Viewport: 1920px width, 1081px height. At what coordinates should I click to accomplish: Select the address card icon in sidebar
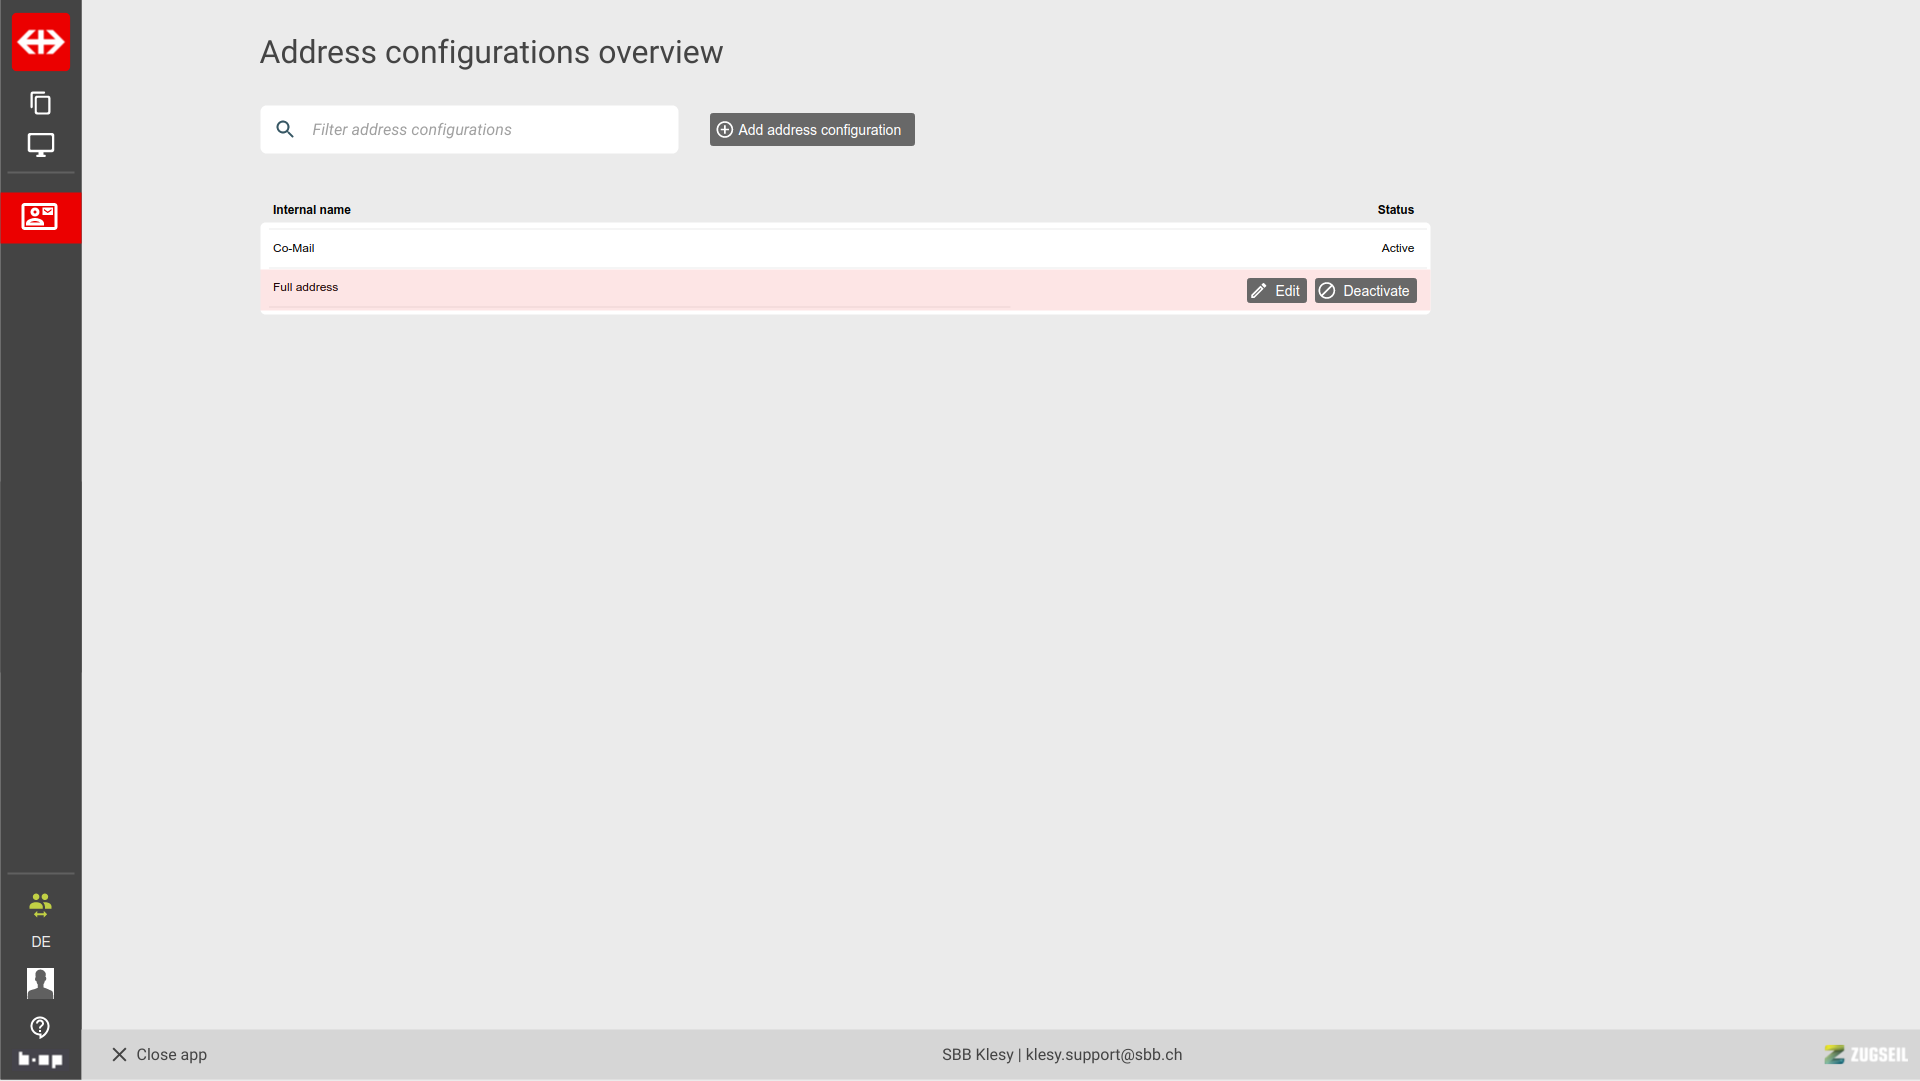coord(40,217)
